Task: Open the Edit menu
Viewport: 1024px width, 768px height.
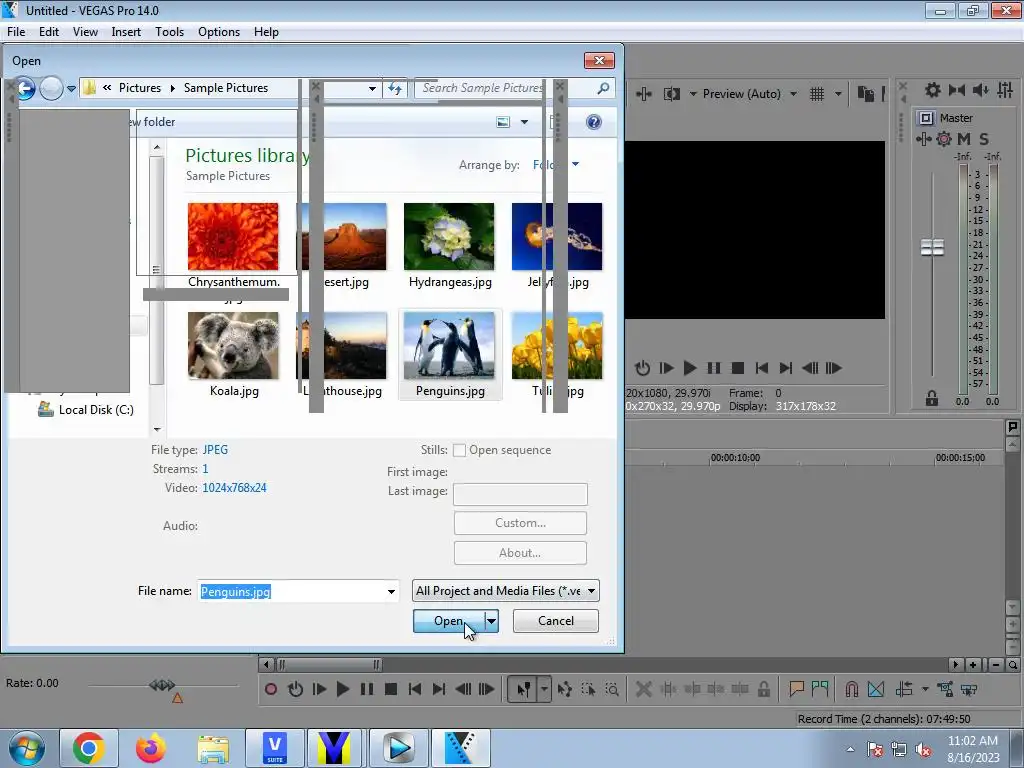Action: pyautogui.click(x=49, y=32)
